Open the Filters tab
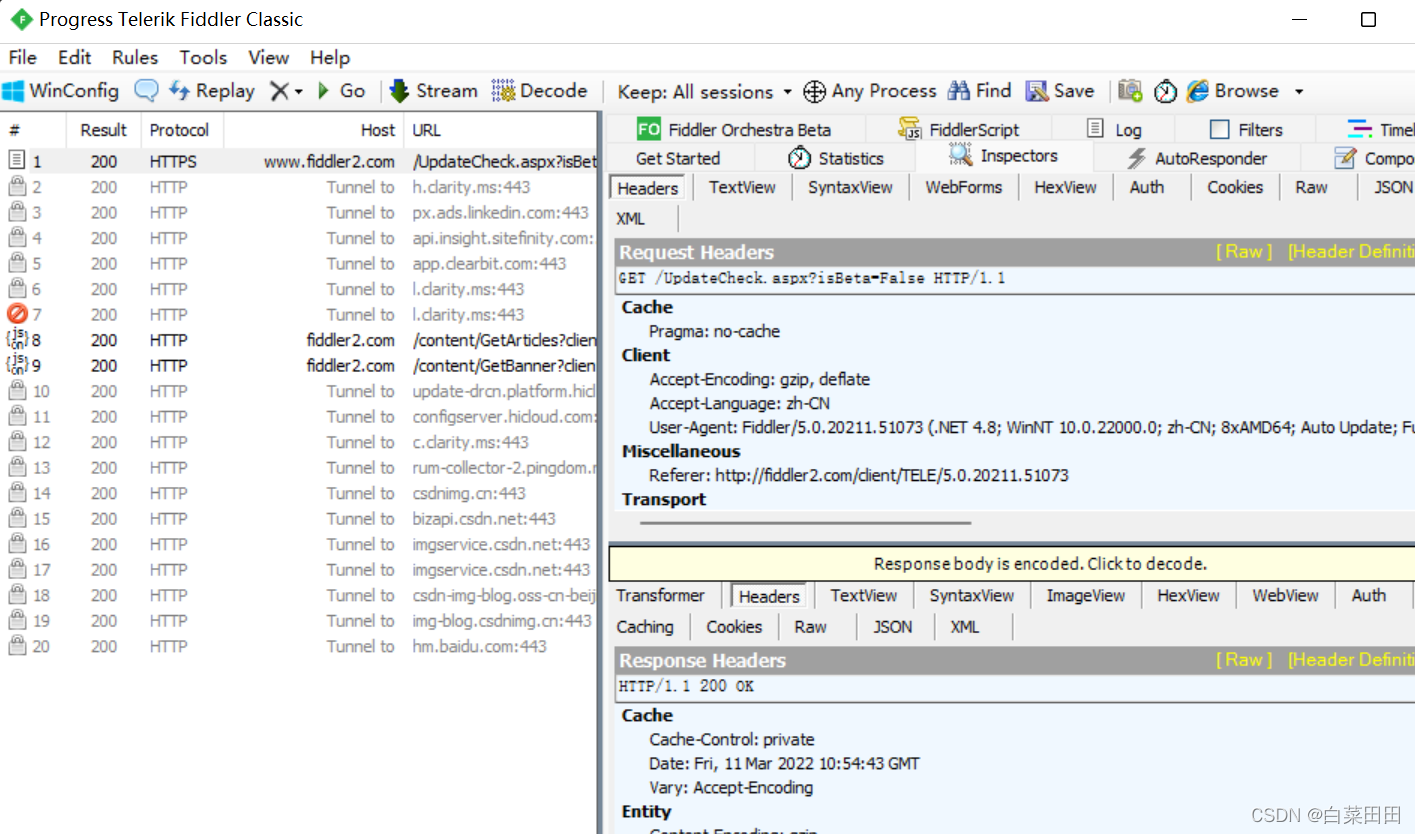The image size is (1415, 834). (1246, 129)
